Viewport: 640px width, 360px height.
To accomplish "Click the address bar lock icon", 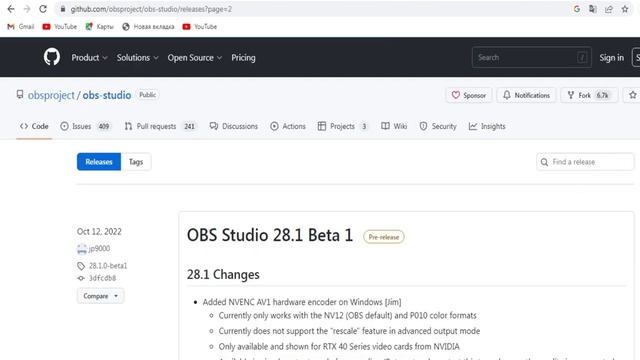I will [x=62, y=9].
